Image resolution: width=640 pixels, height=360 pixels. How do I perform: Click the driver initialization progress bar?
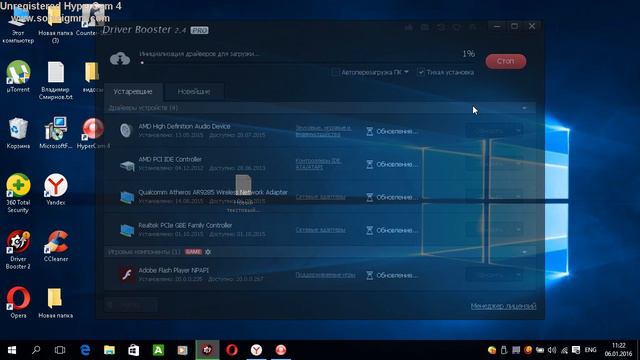(307, 63)
